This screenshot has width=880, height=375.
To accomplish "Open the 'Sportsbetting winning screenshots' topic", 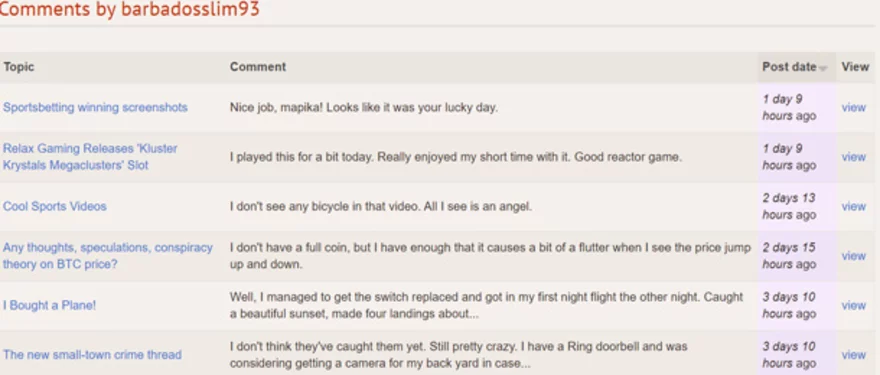I will coord(95,107).
